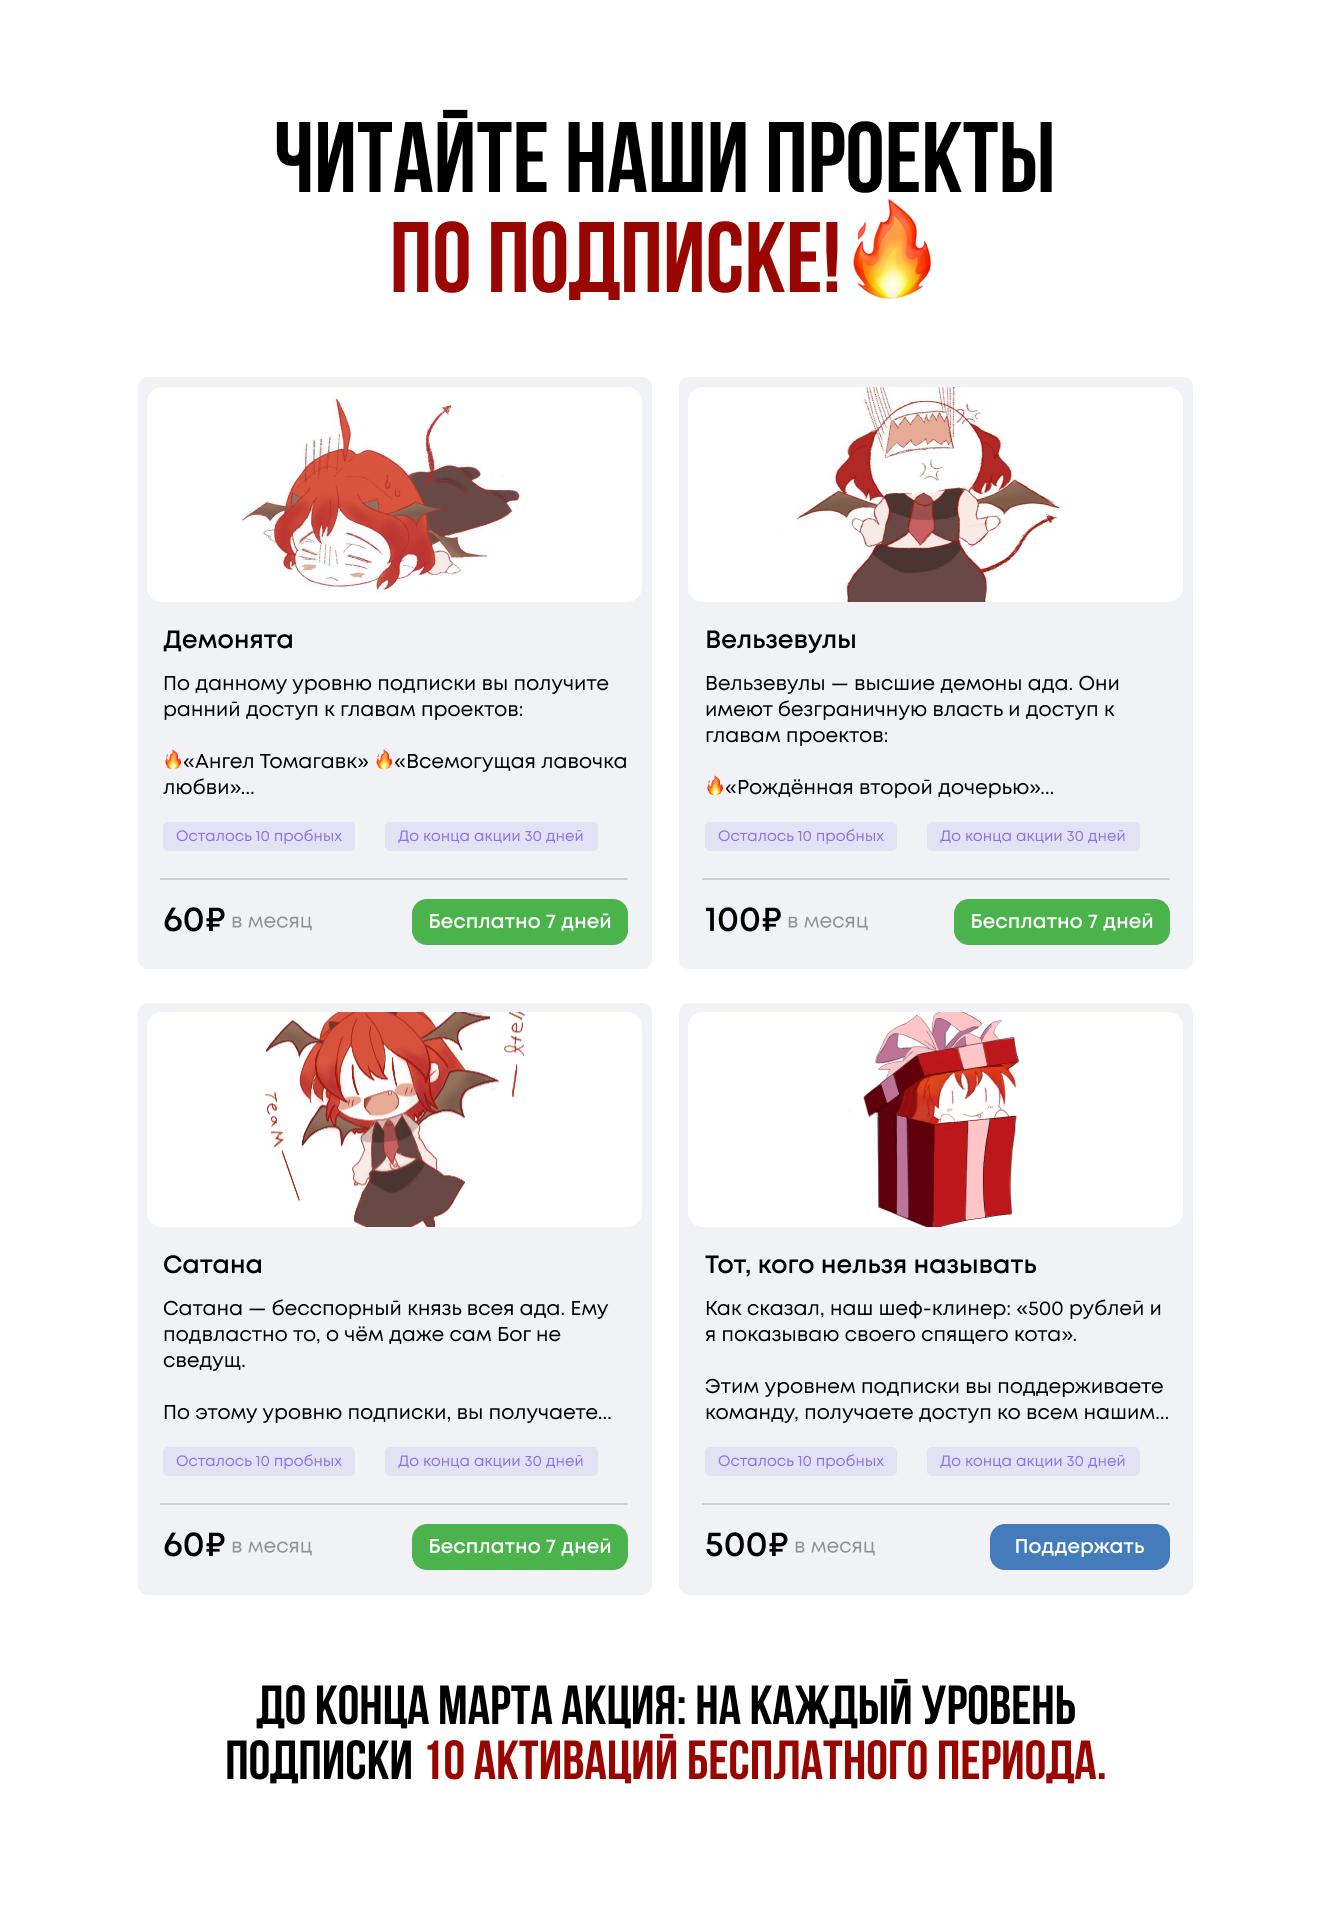Start the 7-day free trial for Сатана
The width and height of the screenshot is (1332, 1910).
pyautogui.click(x=520, y=1546)
